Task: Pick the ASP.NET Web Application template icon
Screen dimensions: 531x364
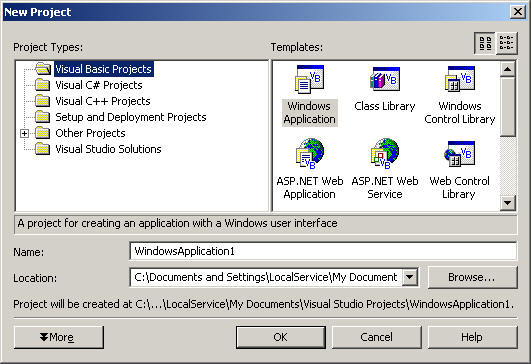Action: [310, 153]
